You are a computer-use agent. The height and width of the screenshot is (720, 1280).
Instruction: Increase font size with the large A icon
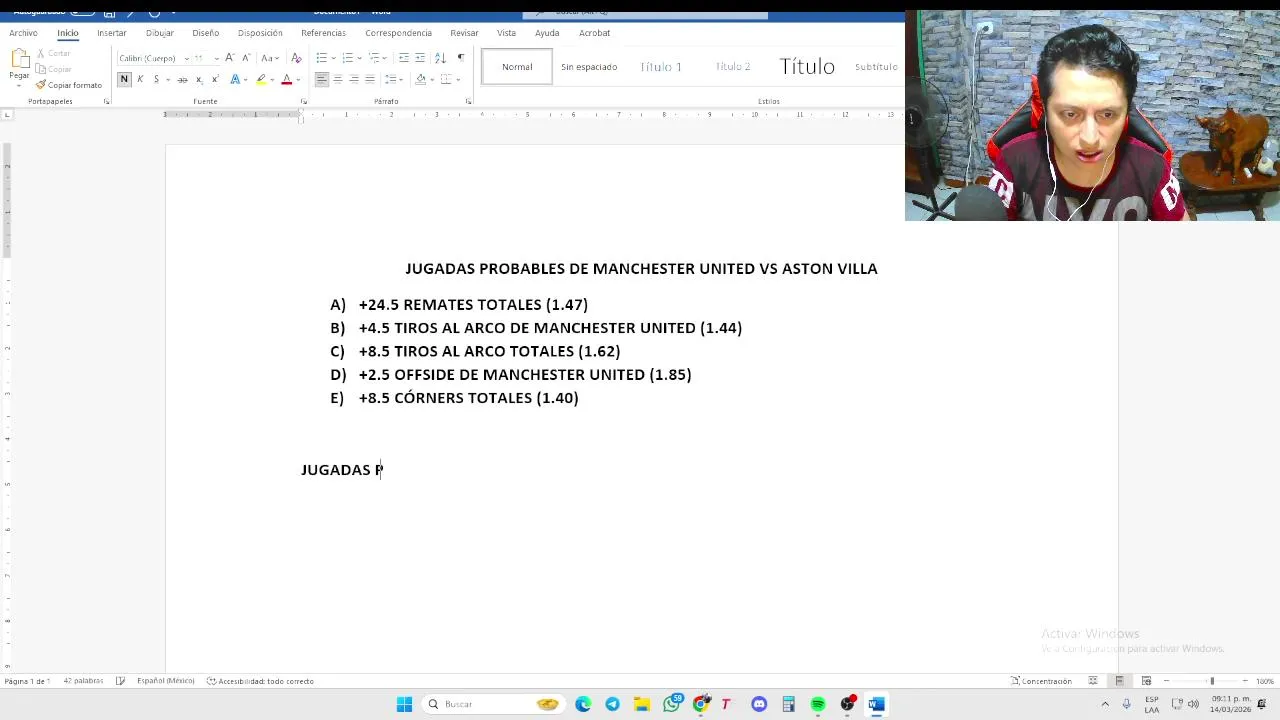tap(230, 58)
